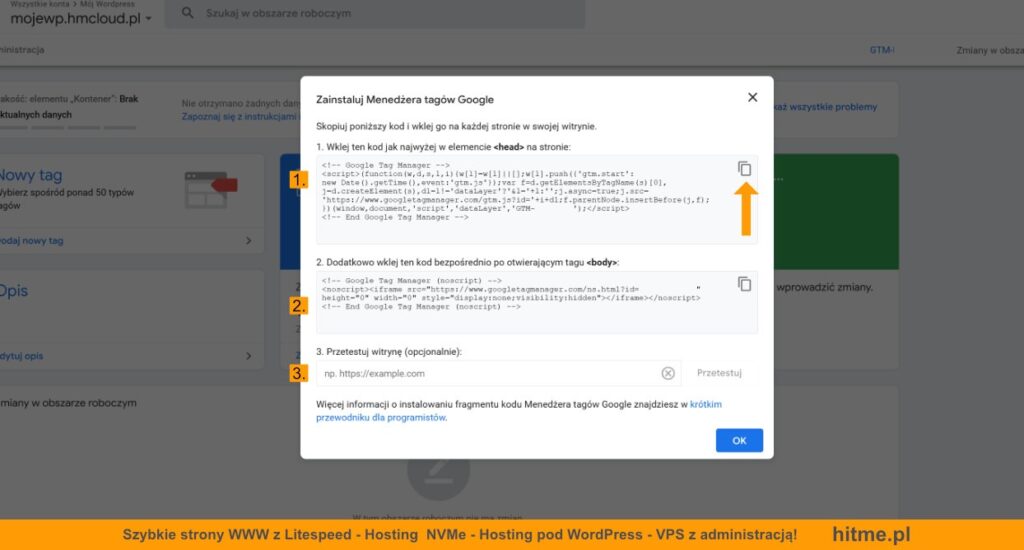Copy the head Google Tag Manager code snippet
Viewport: 1024px width, 550px height.
click(x=744, y=169)
